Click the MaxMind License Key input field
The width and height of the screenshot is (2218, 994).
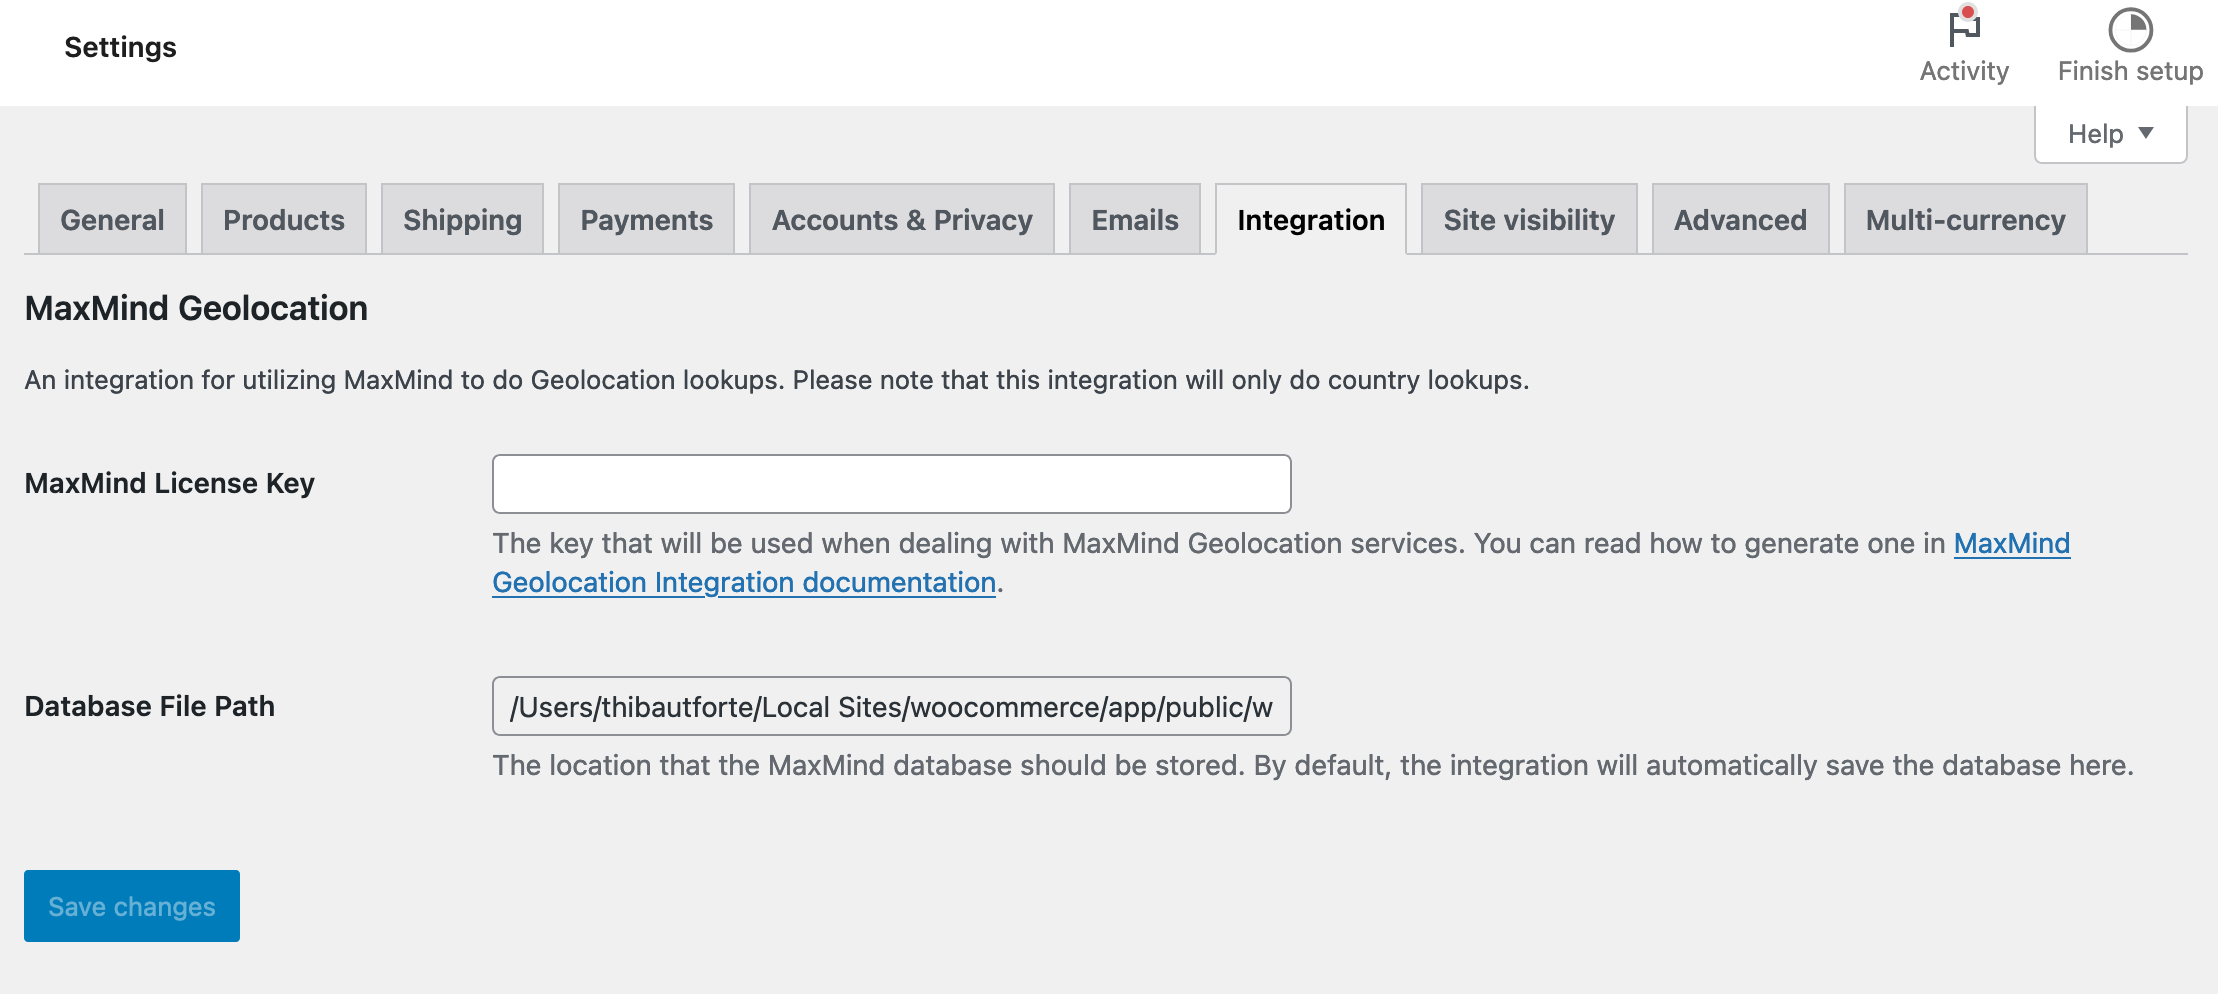pyautogui.click(x=891, y=483)
